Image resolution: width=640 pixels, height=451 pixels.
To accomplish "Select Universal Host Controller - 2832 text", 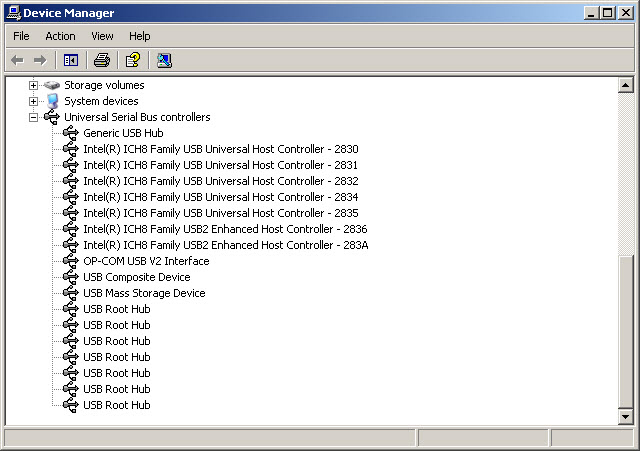I will (x=221, y=181).
